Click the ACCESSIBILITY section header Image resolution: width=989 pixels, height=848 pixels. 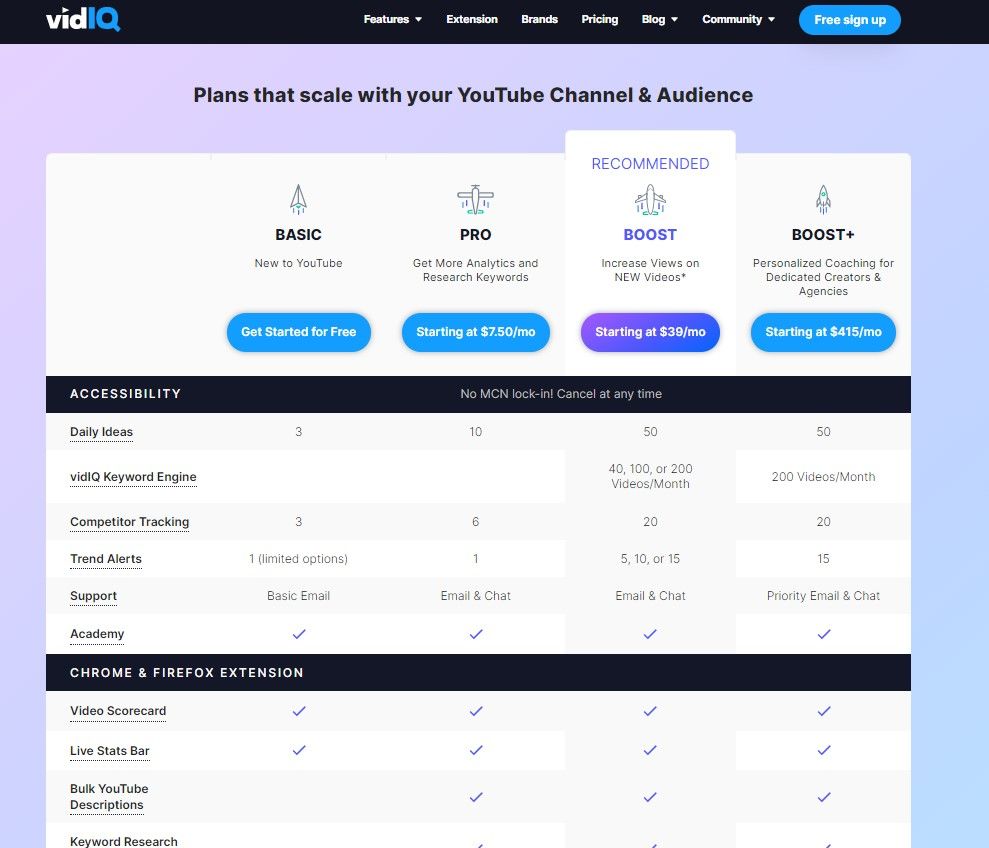coord(126,394)
